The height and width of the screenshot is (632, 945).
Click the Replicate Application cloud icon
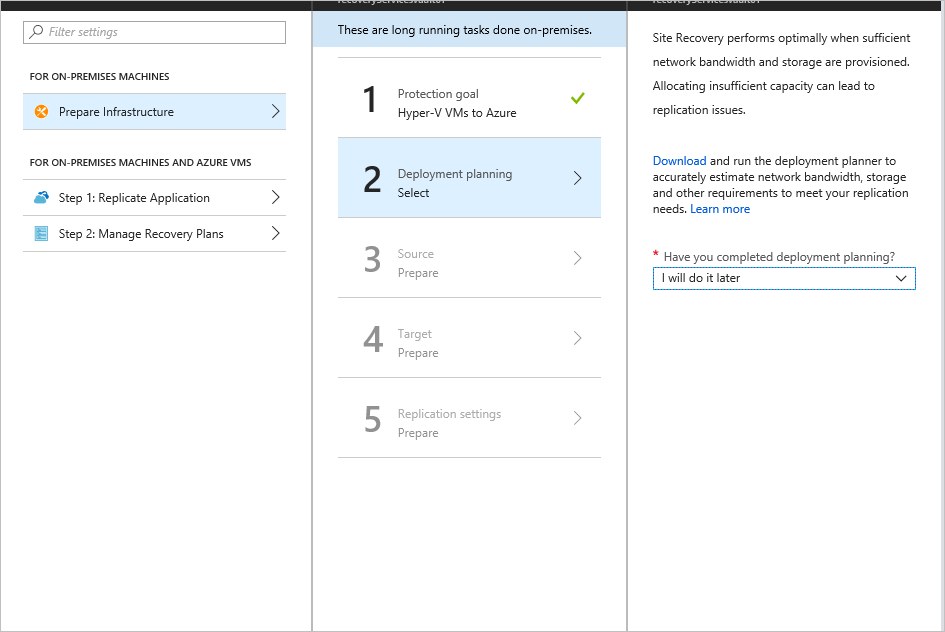pos(42,198)
